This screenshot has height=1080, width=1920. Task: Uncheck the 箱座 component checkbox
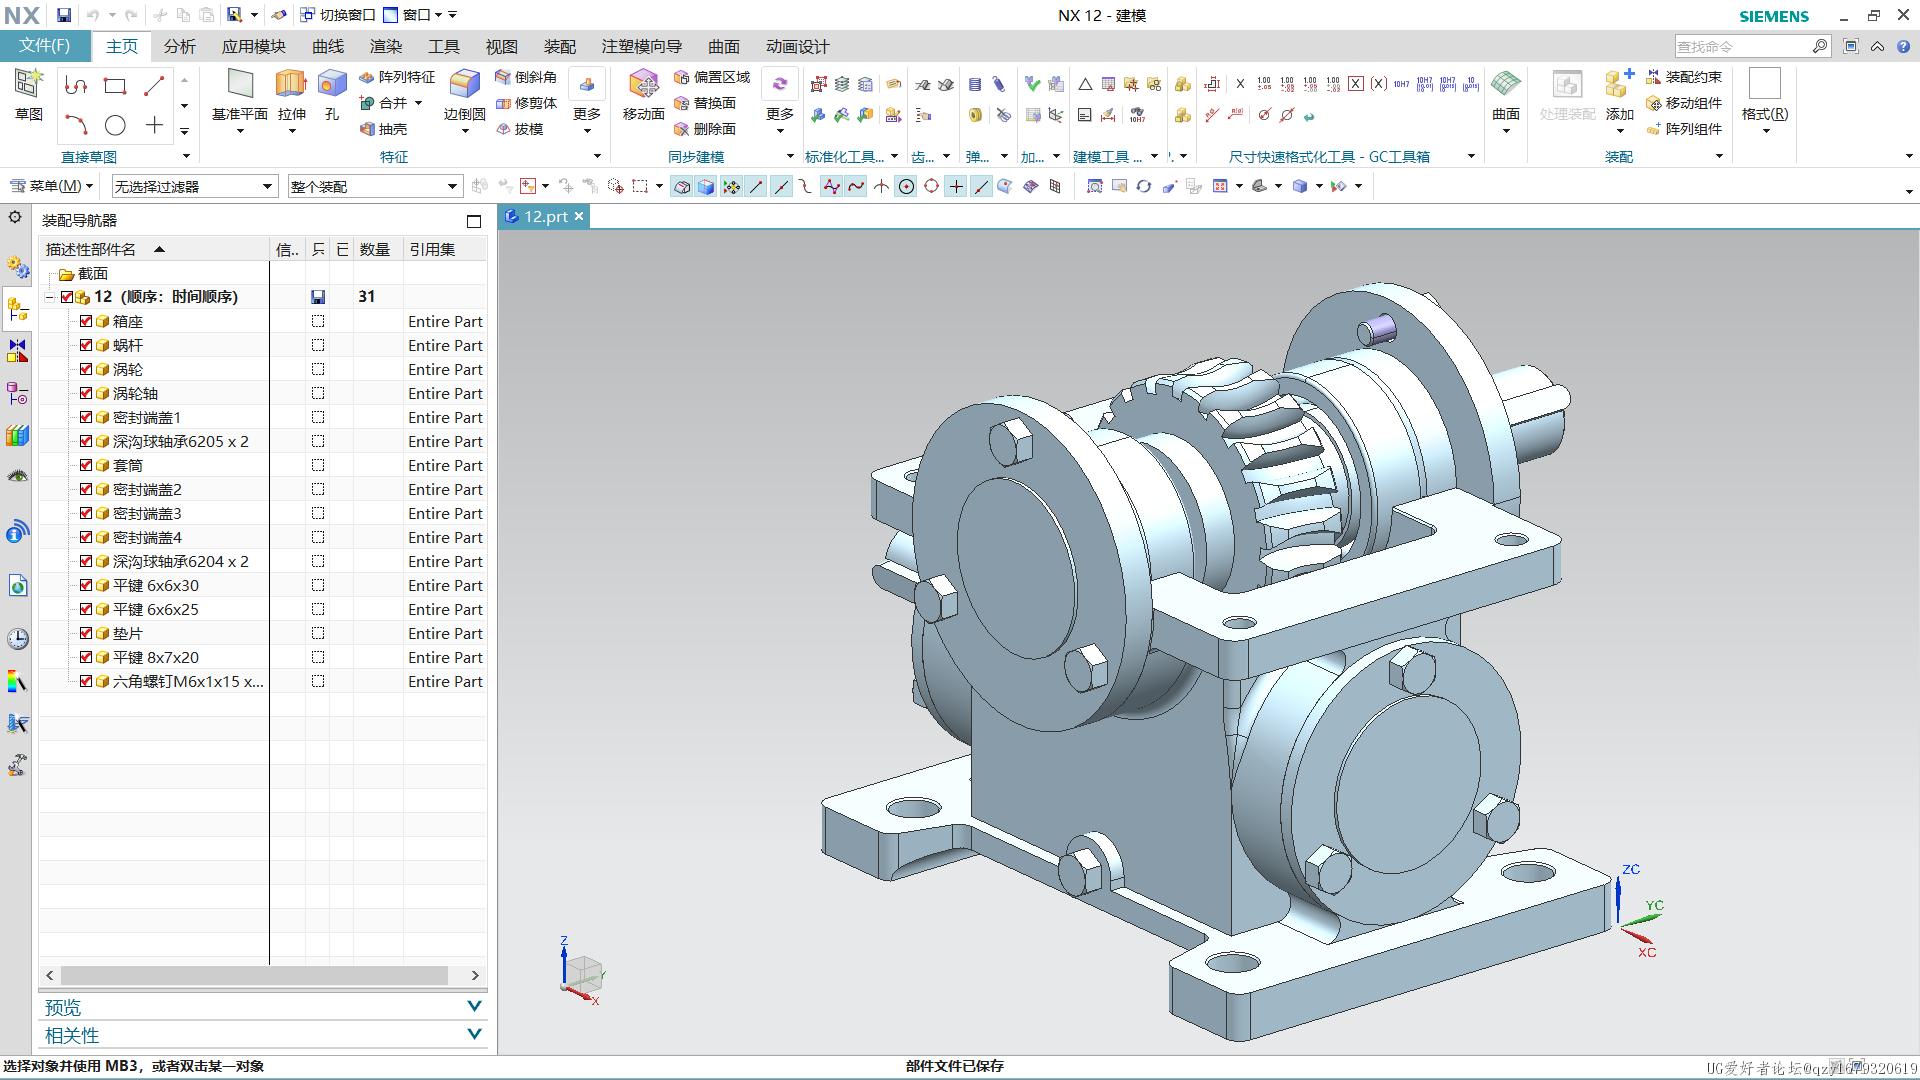click(x=86, y=321)
